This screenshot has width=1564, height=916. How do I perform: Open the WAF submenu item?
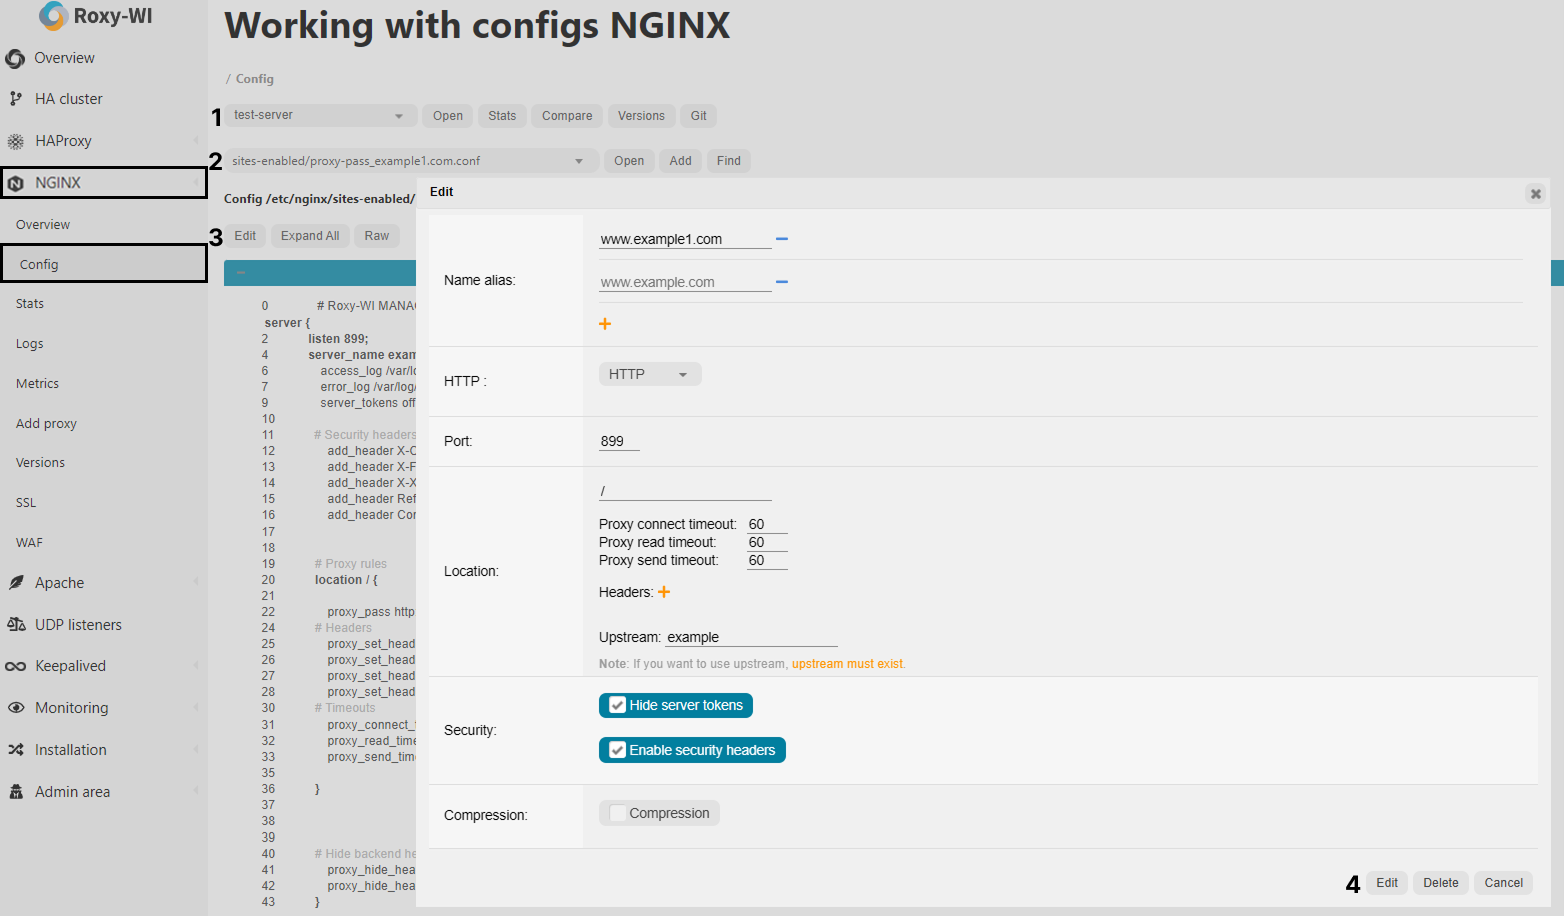pos(30,543)
